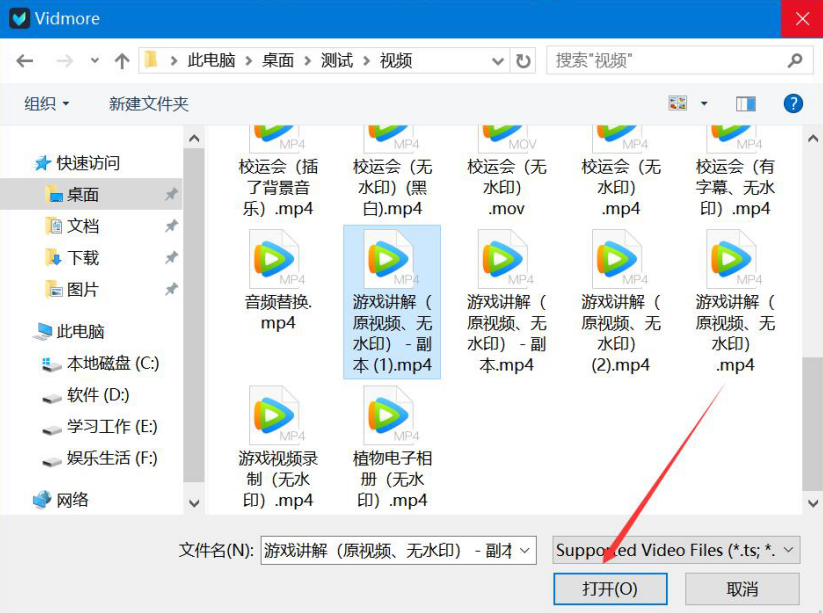The width and height of the screenshot is (823, 613).
Task: Select 此电脑 in the address path
Action: [212, 60]
